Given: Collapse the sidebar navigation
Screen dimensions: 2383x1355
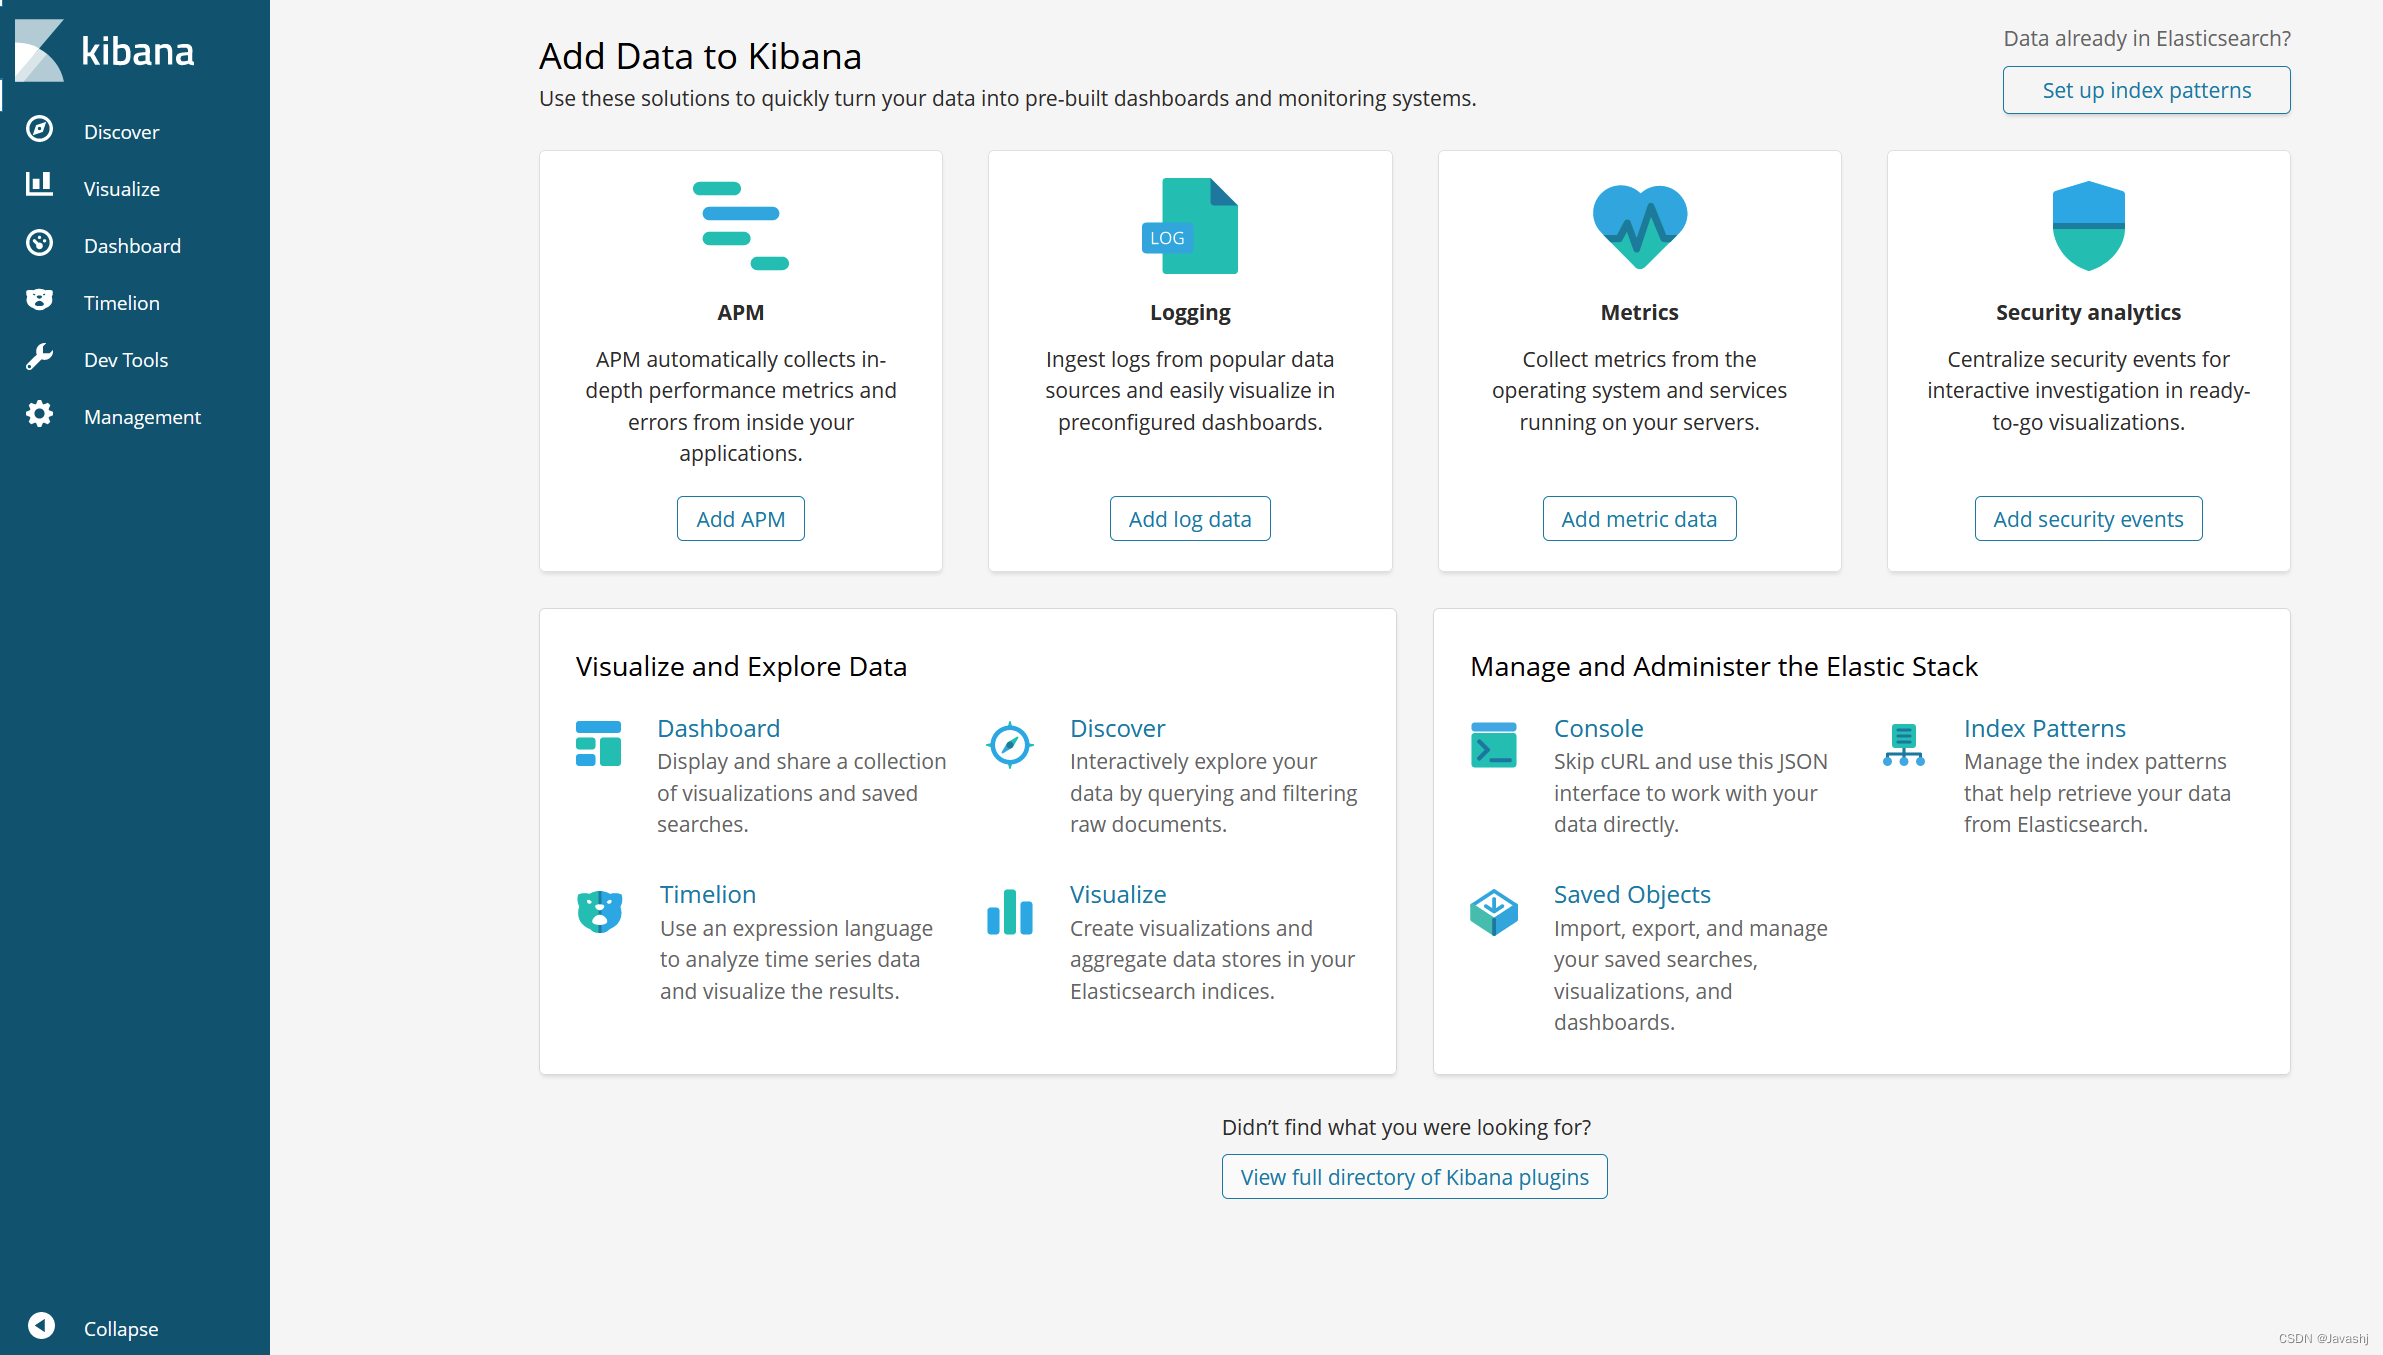Looking at the screenshot, I should point(42,1326).
